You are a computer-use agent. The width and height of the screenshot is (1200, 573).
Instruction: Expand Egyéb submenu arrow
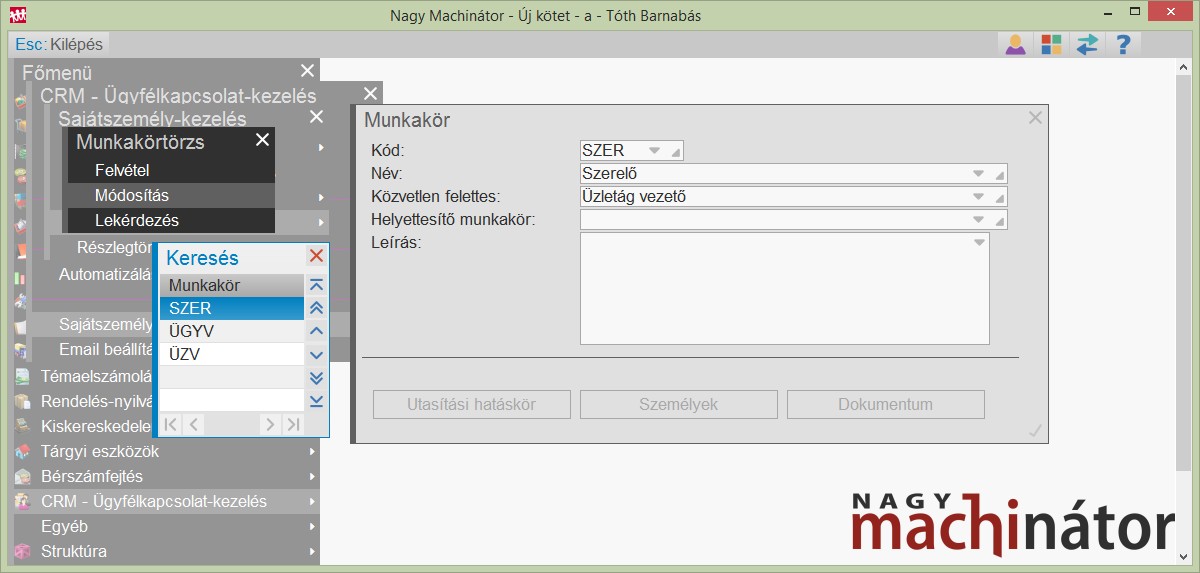click(x=312, y=527)
